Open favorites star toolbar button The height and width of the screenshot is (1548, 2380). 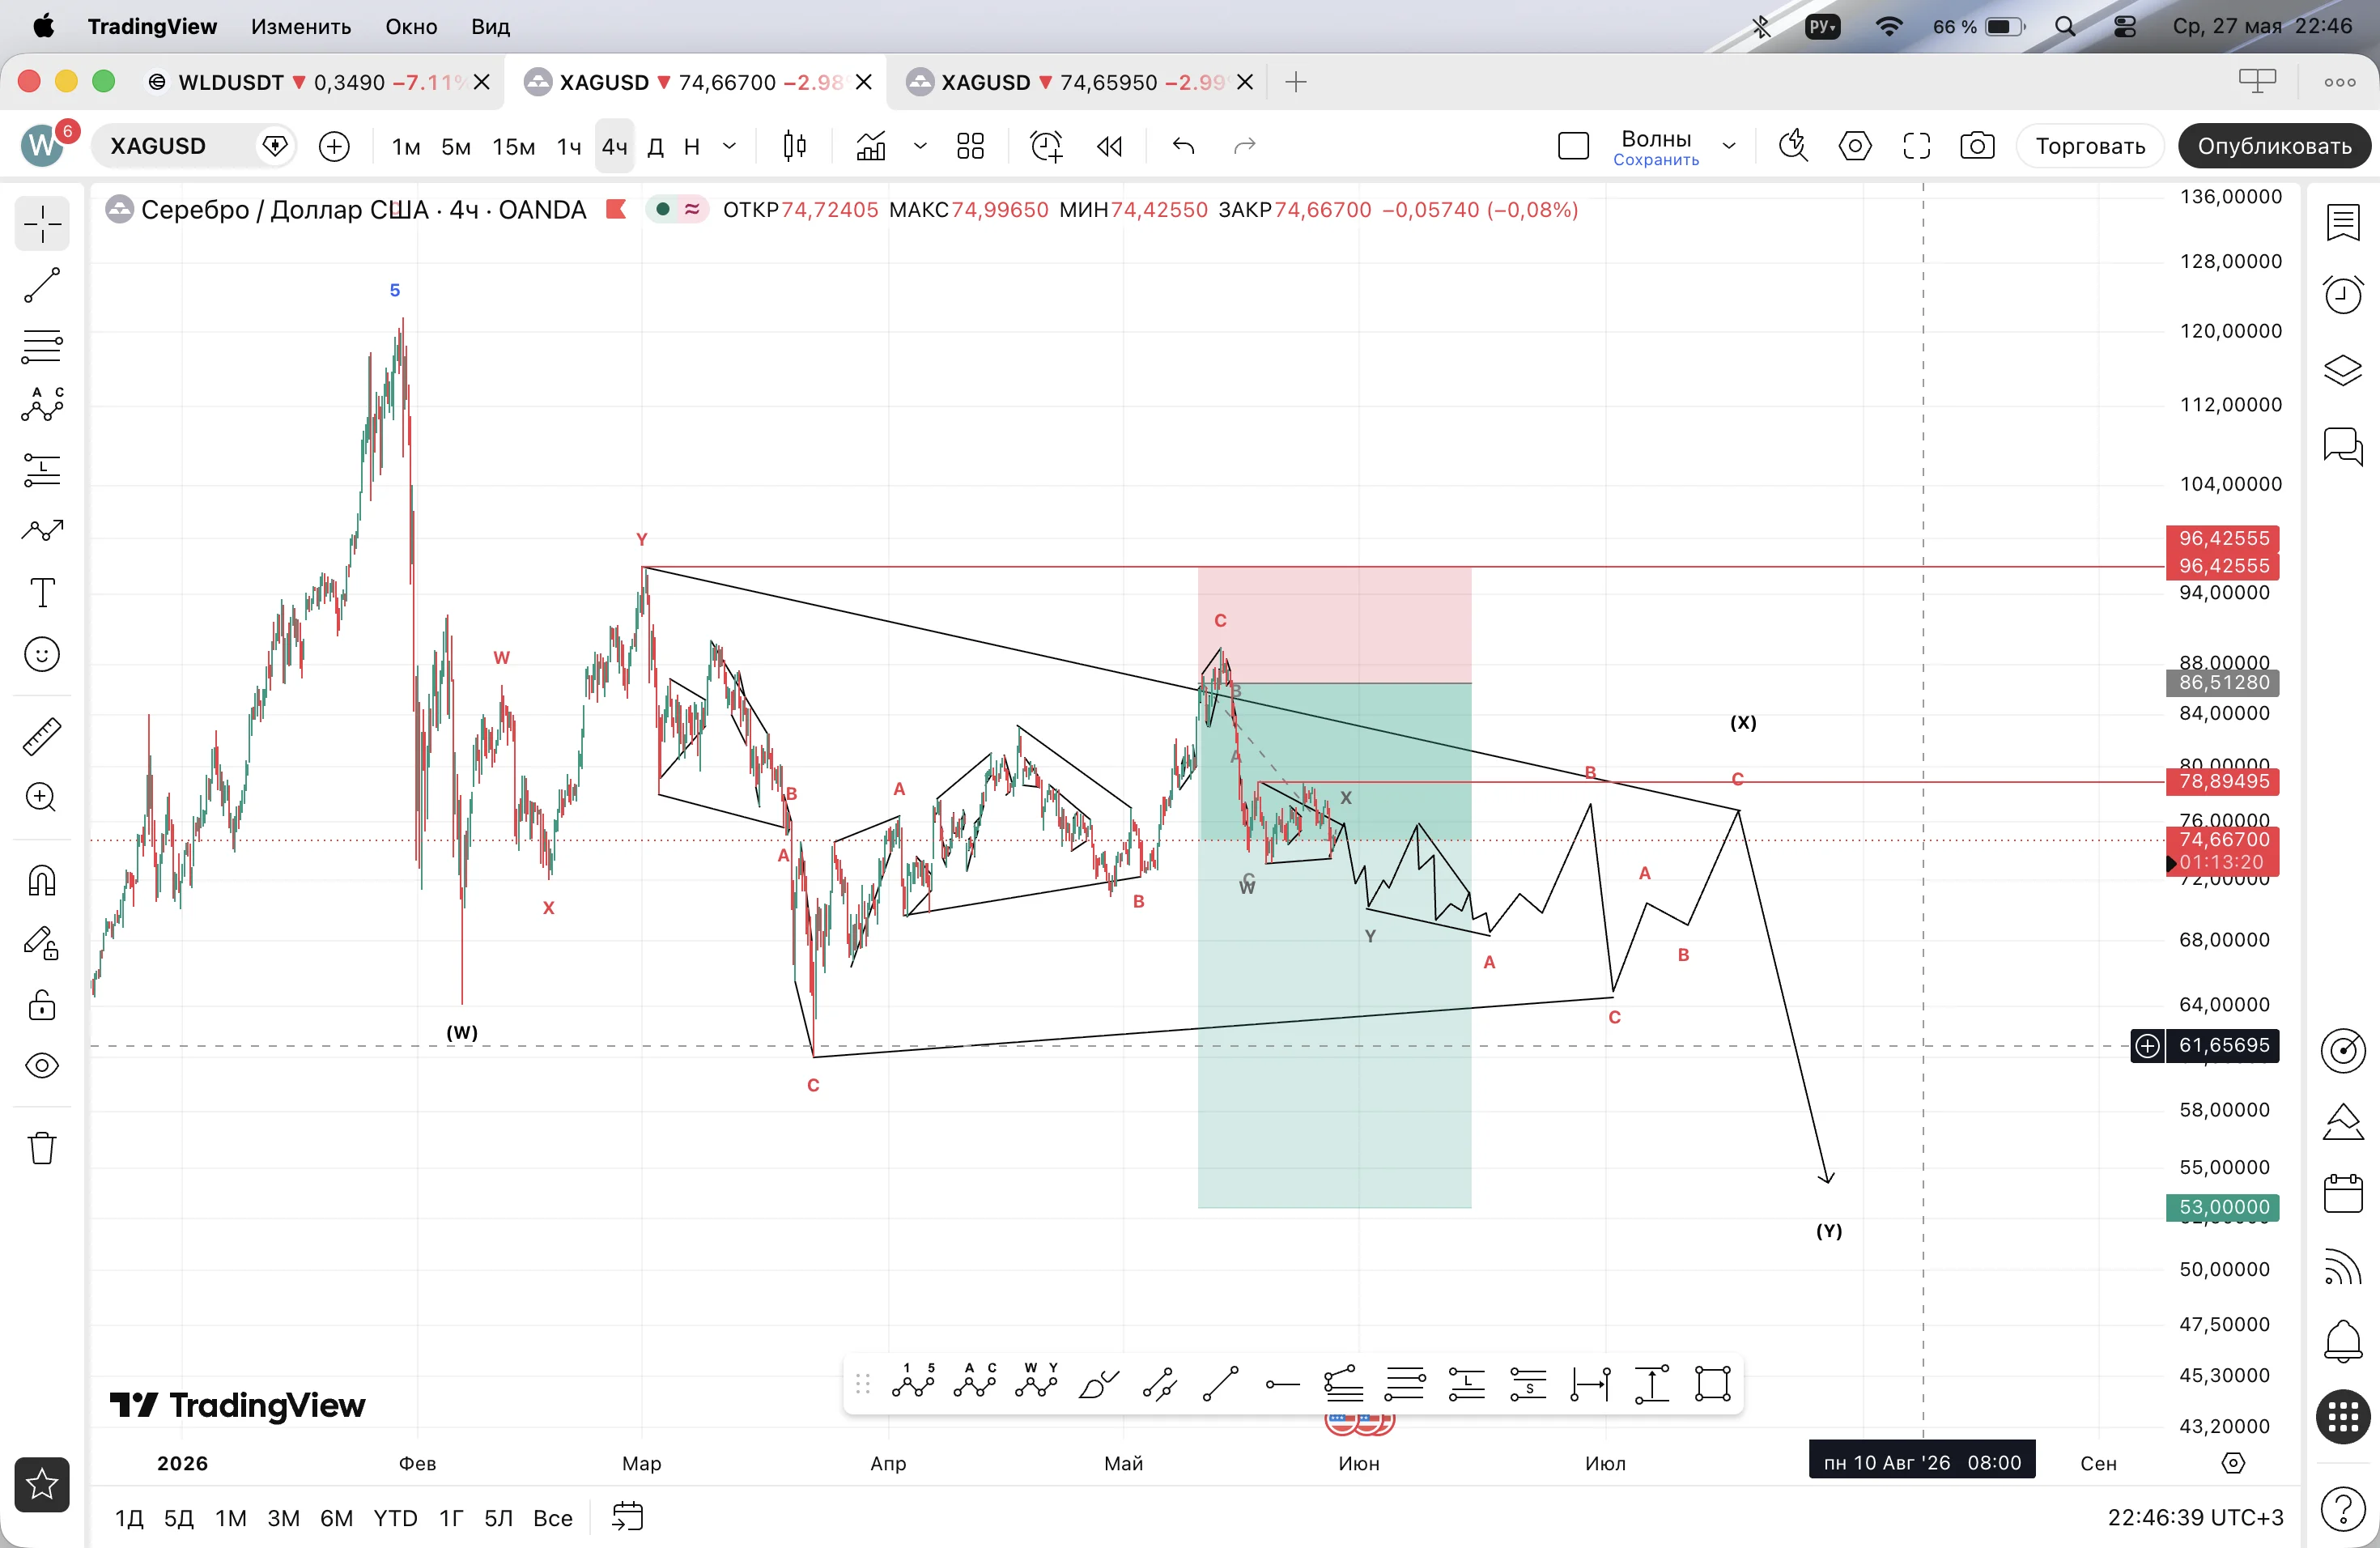(x=42, y=1484)
